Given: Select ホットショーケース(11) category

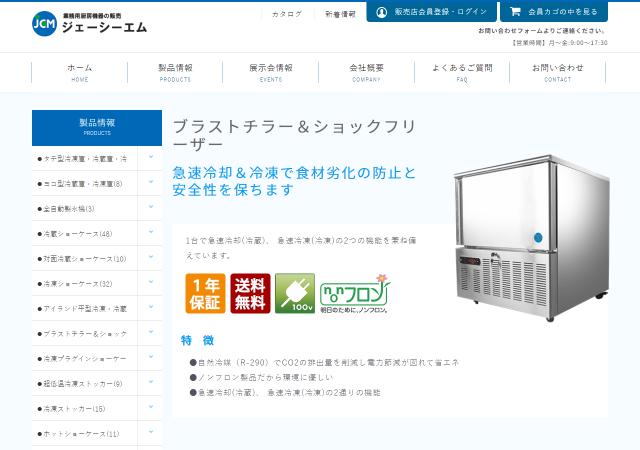Looking at the screenshot, I should pos(84,434).
